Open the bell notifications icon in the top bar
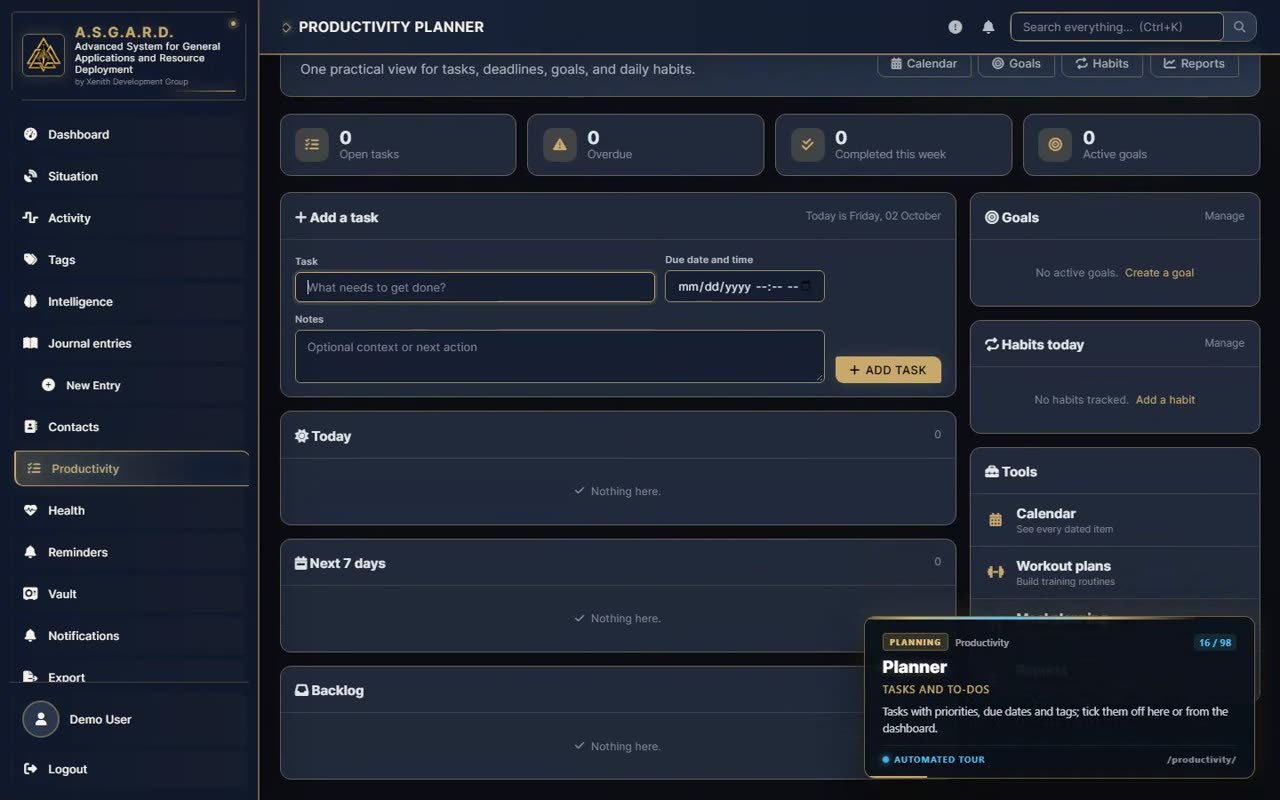 (x=988, y=27)
